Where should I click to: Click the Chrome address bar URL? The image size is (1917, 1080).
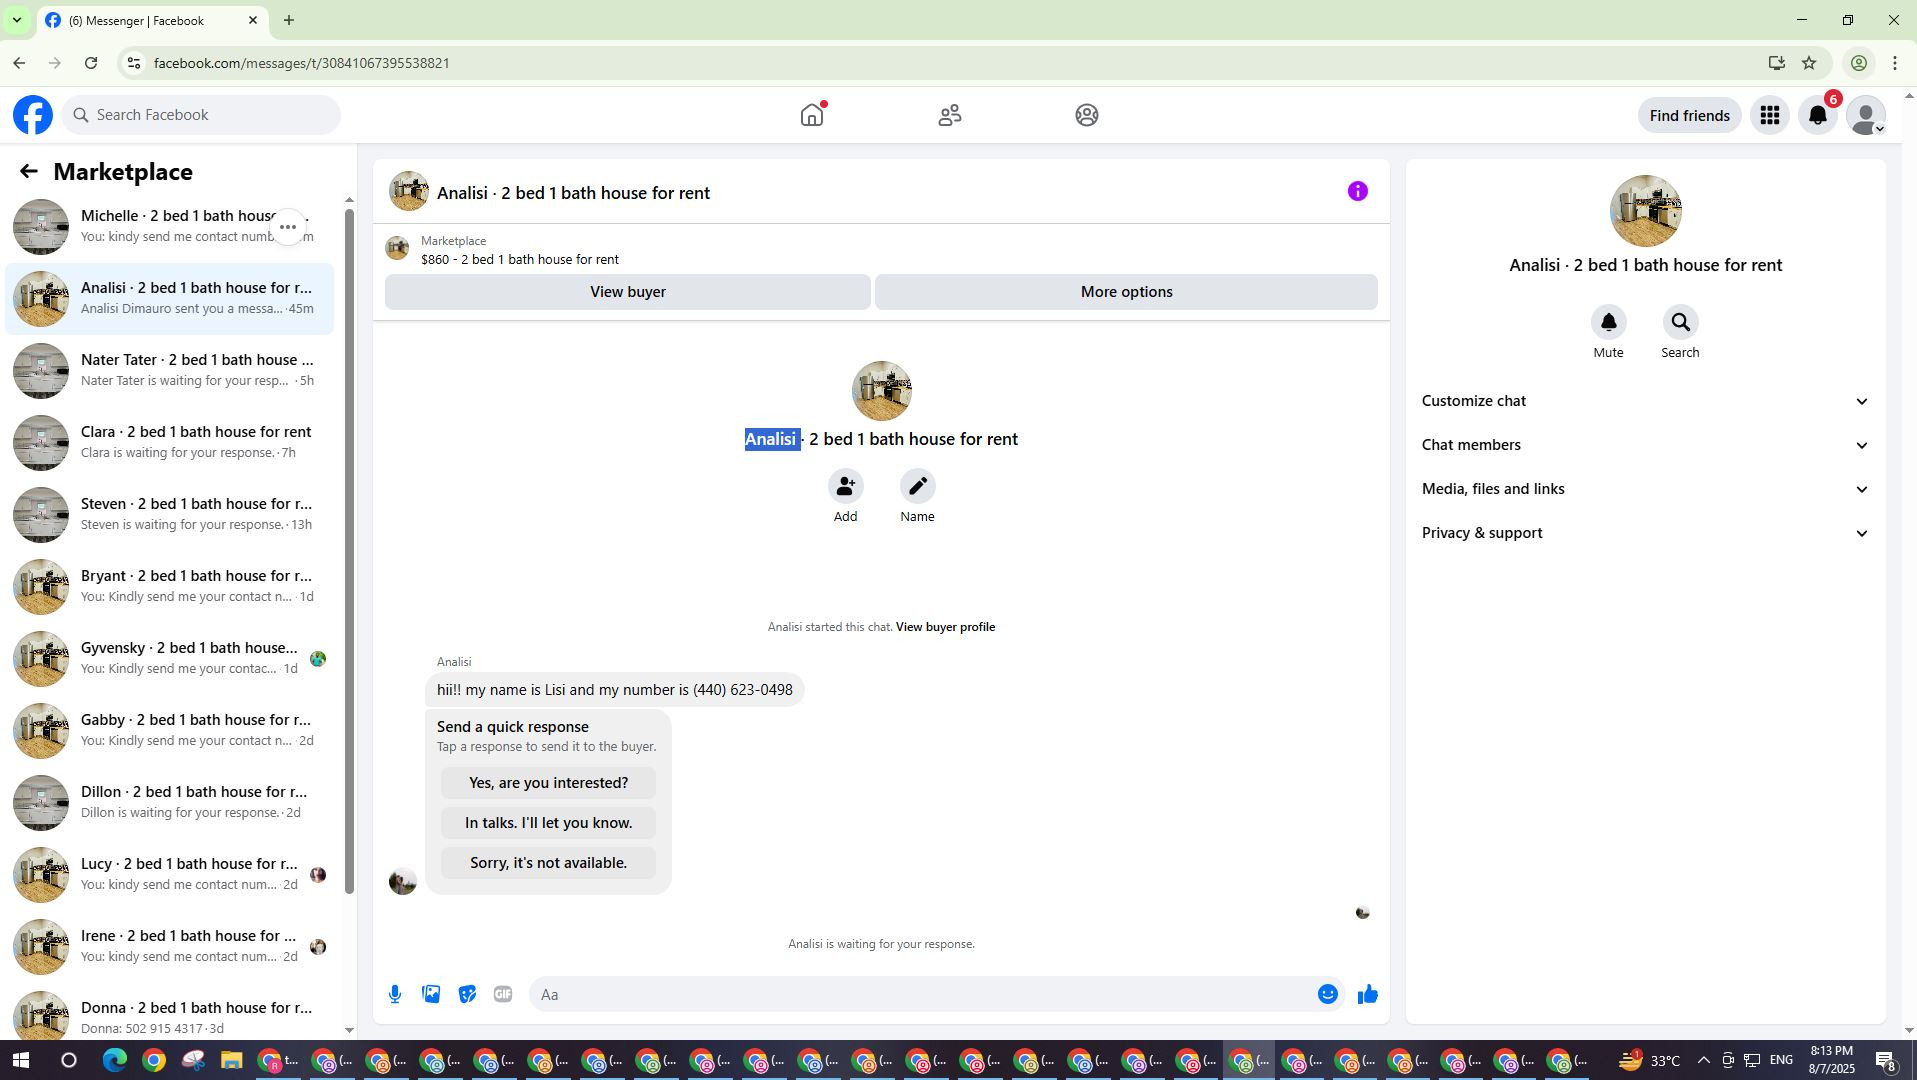(302, 63)
